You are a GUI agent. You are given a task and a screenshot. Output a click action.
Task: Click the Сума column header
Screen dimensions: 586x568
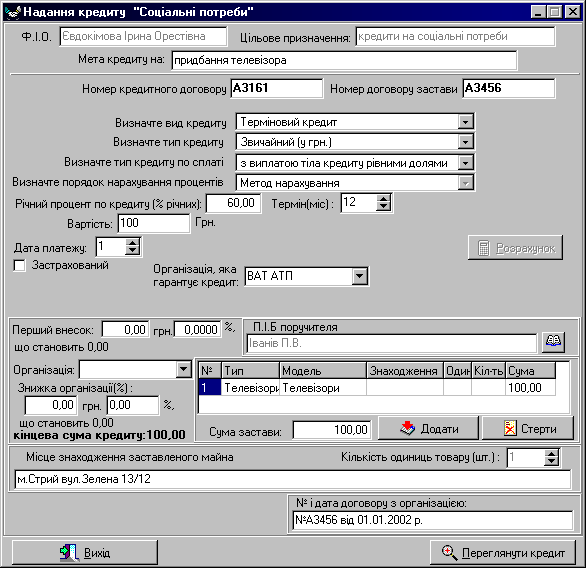pyautogui.click(x=530, y=371)
